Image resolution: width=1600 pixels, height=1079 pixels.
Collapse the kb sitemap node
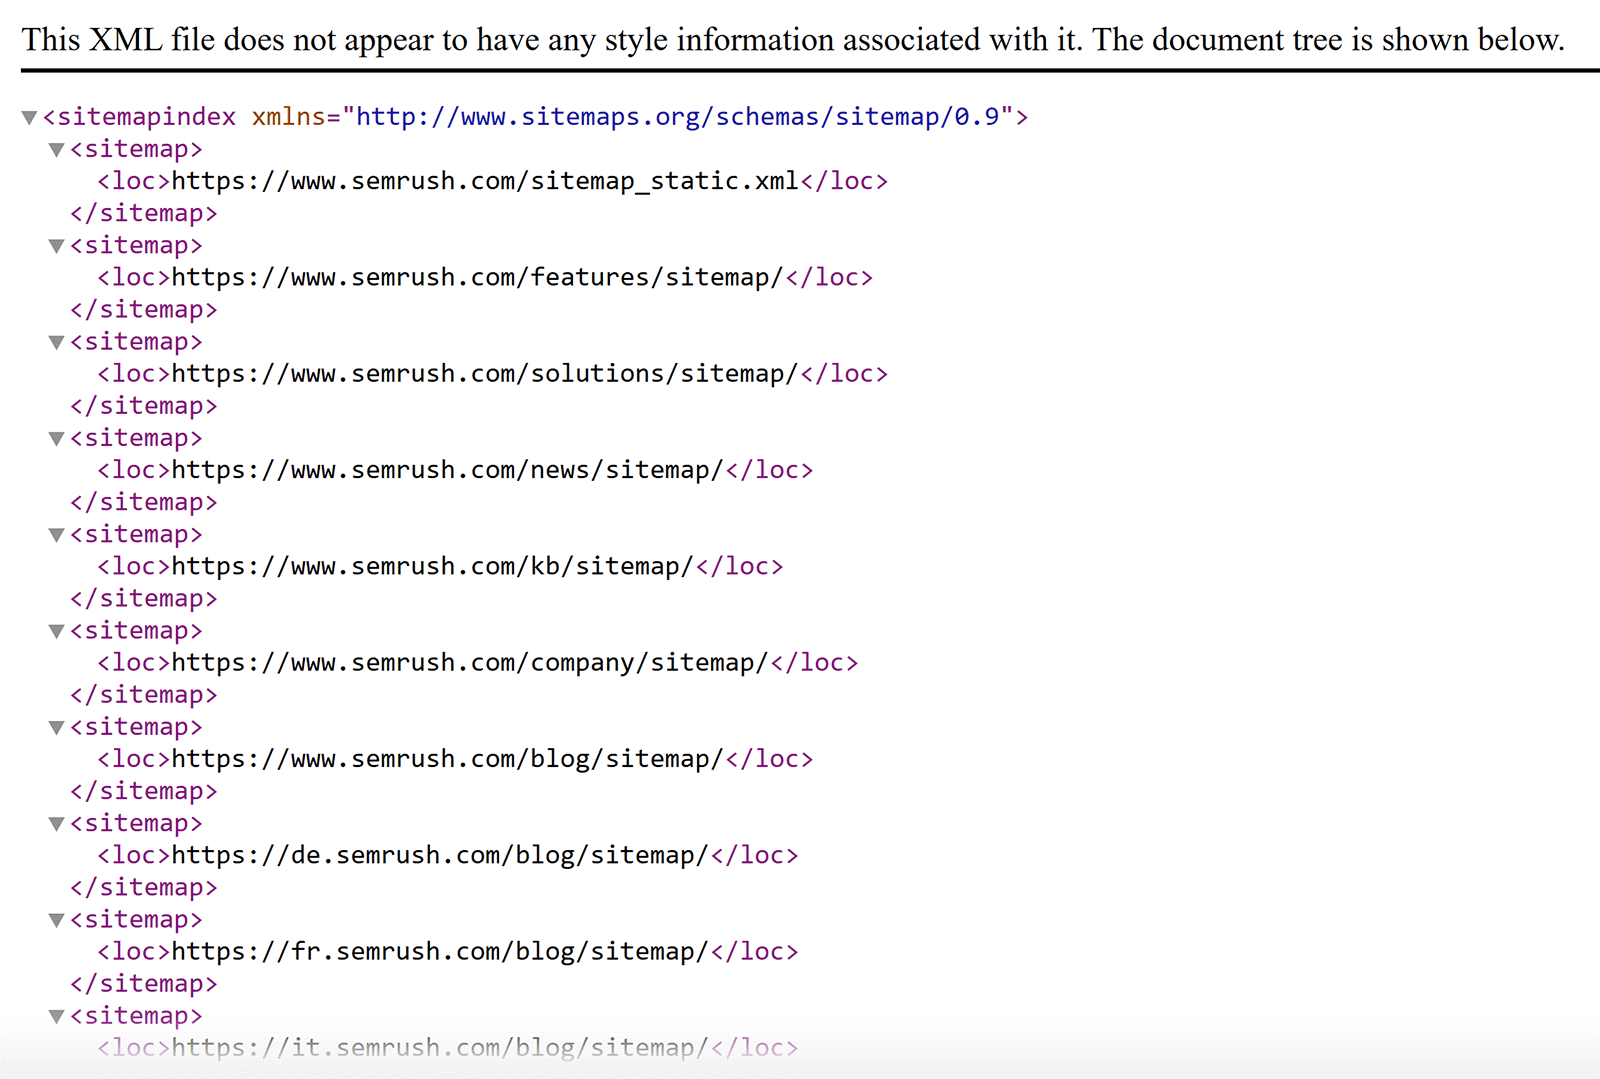(56, 534)
